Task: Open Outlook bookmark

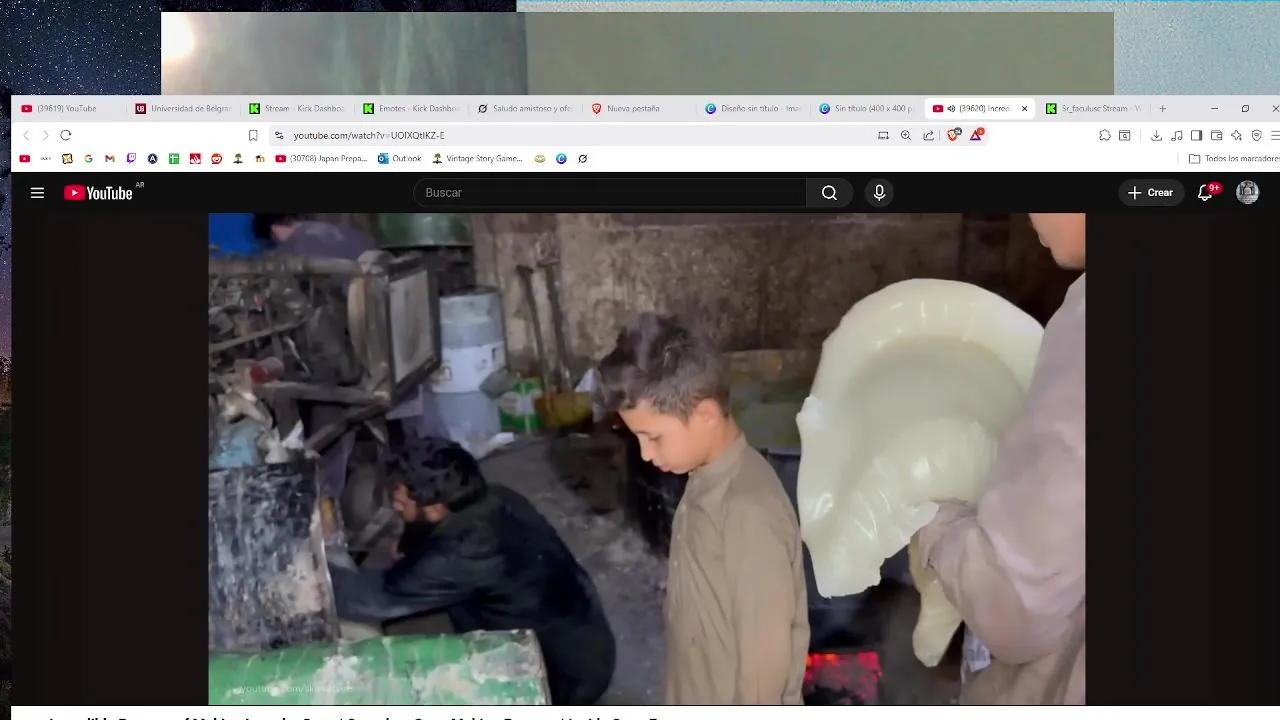Action: click(x=399, y=158)
